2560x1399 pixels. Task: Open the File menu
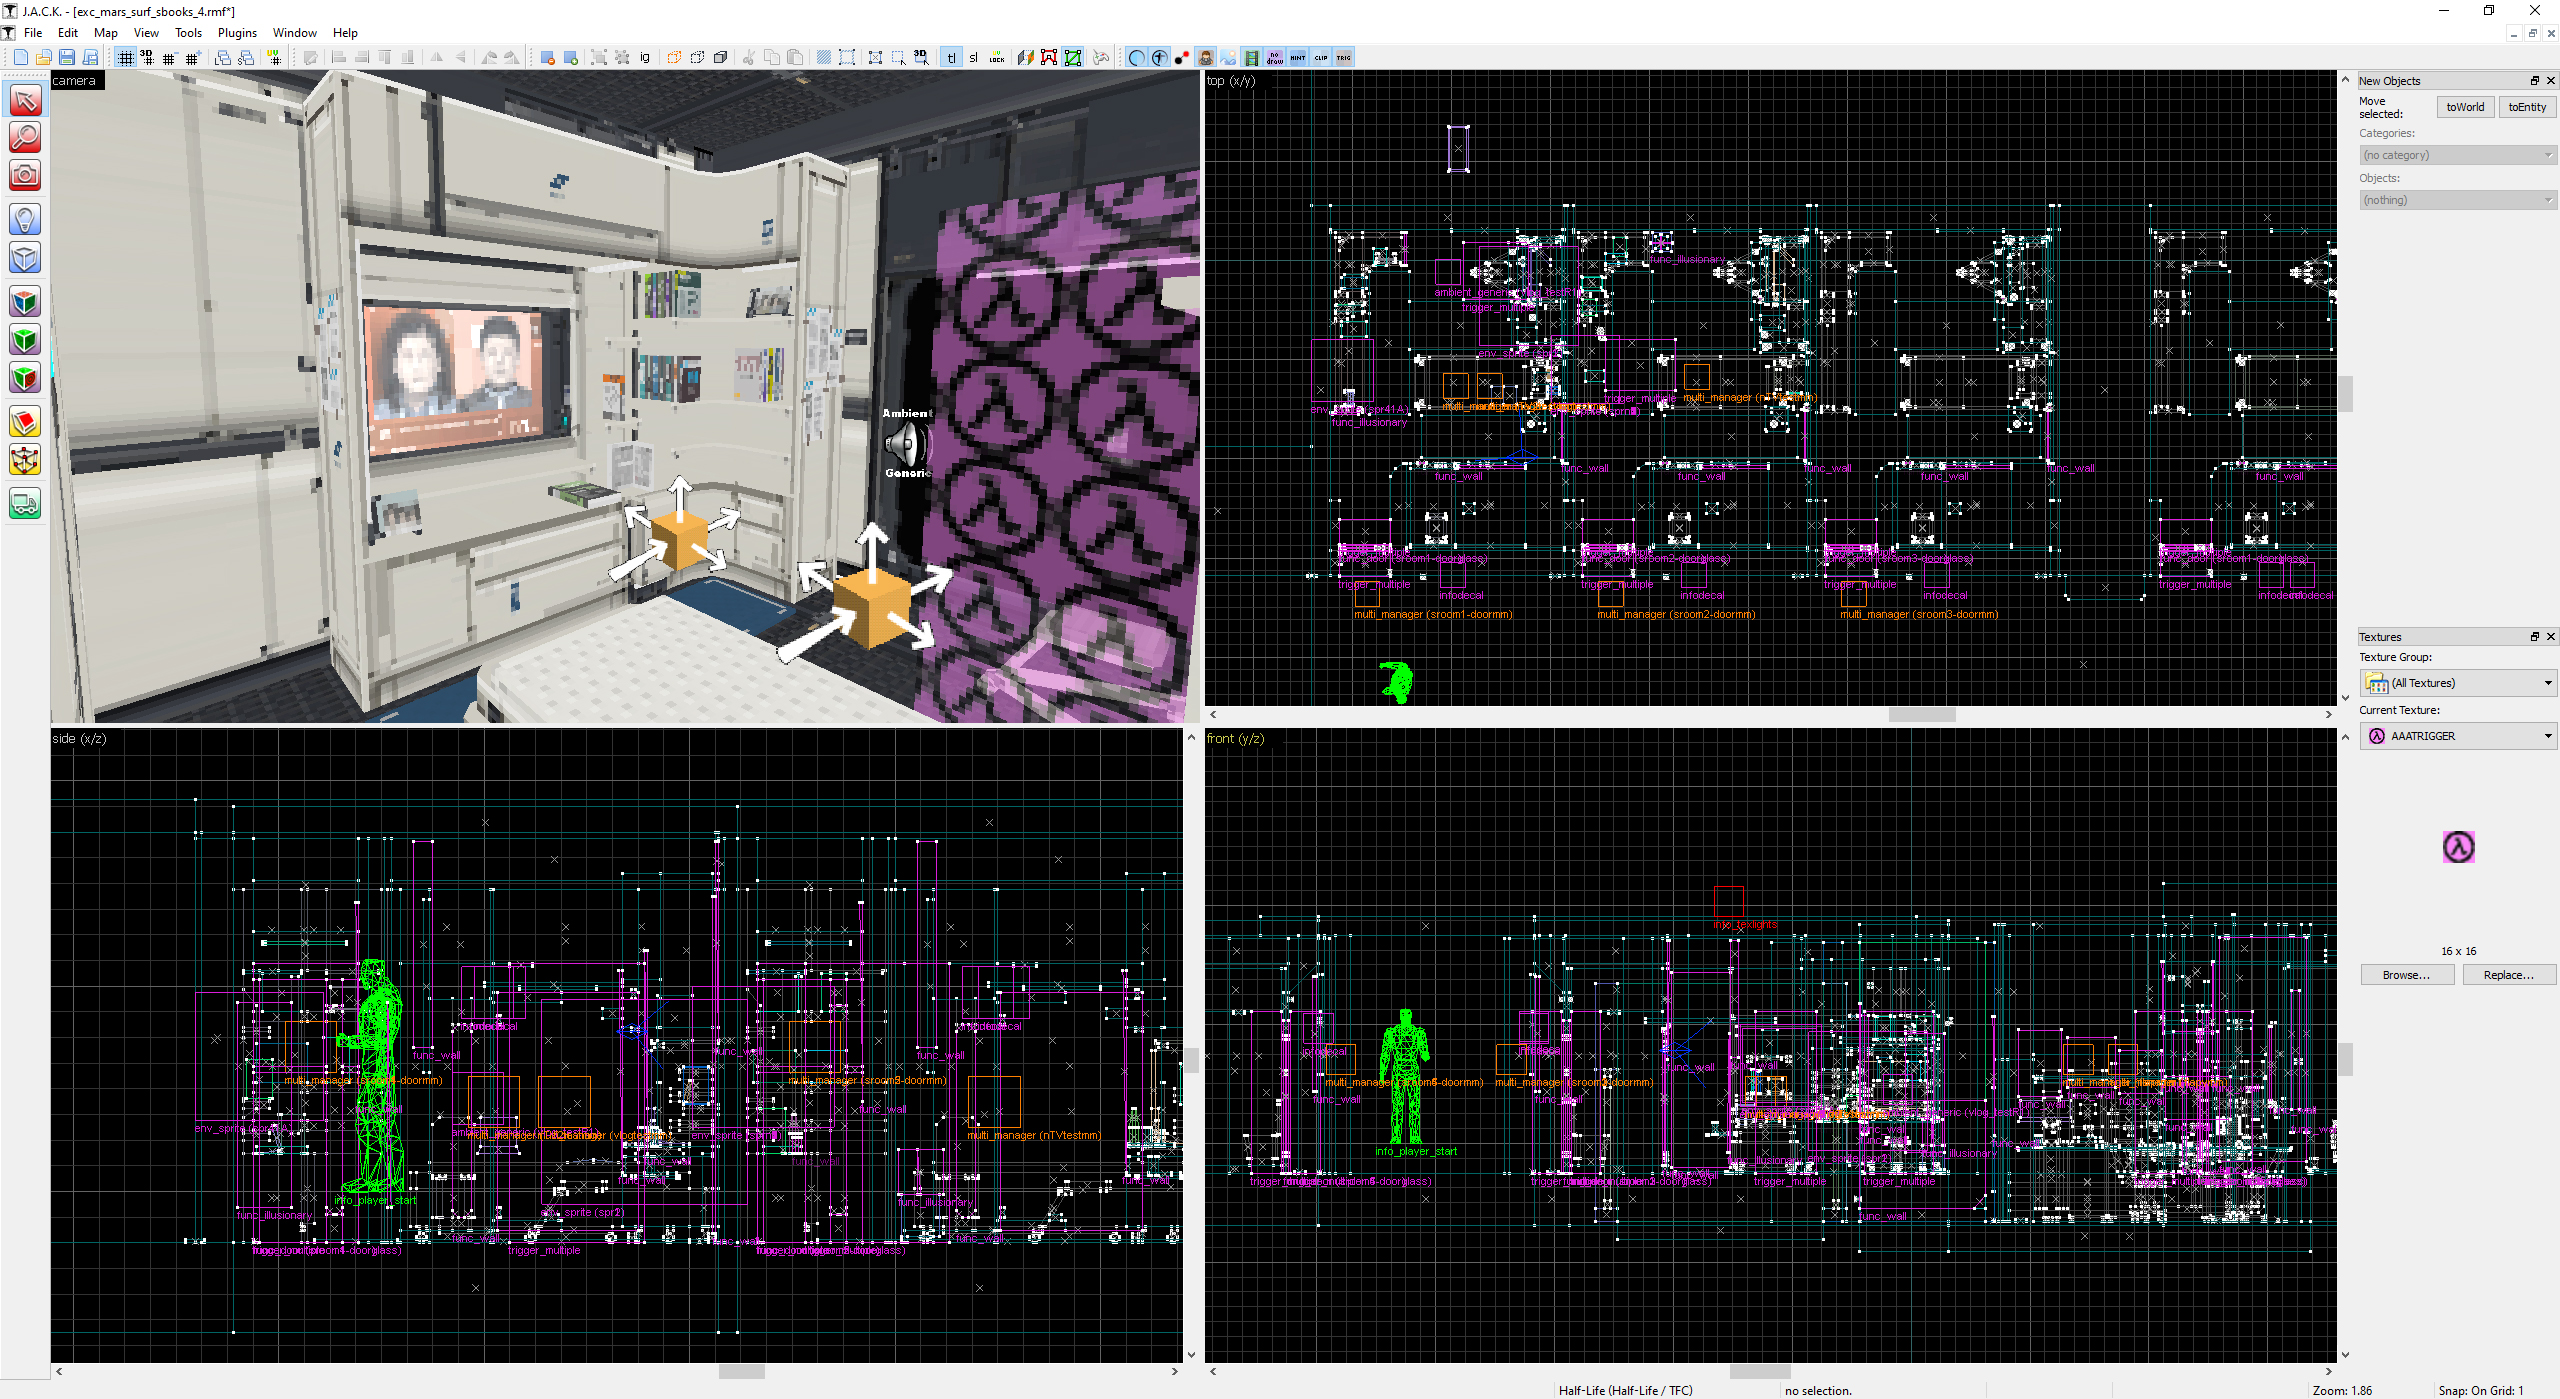click(33, 33)
